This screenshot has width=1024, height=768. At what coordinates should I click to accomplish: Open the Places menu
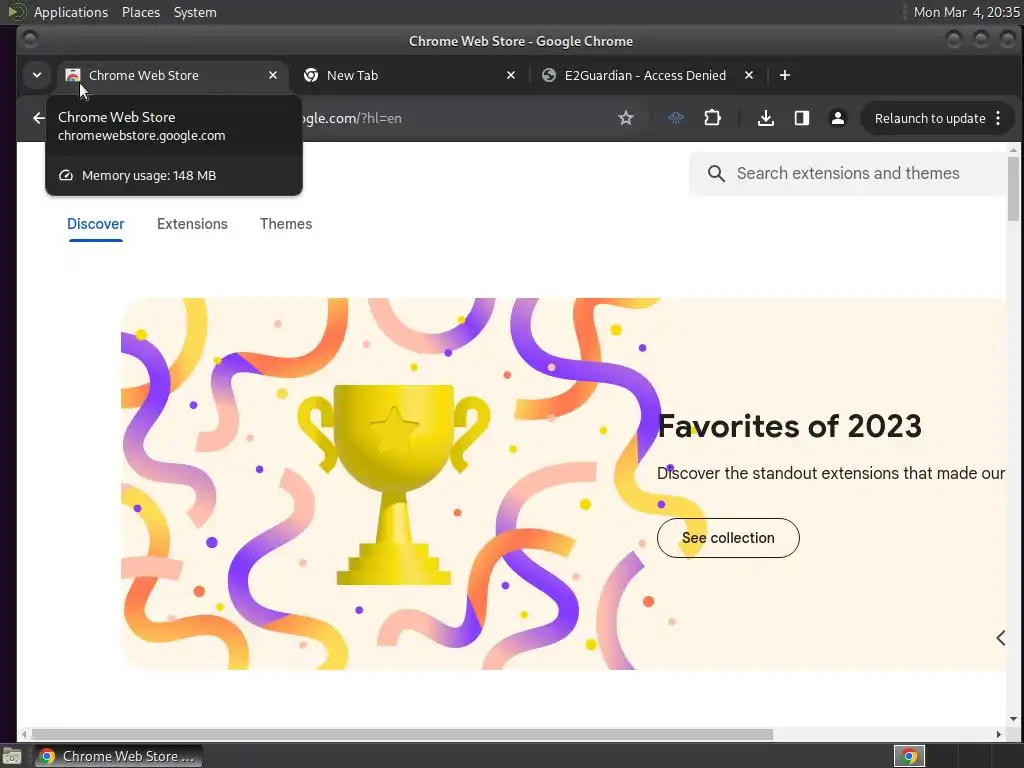coord(140,12)
